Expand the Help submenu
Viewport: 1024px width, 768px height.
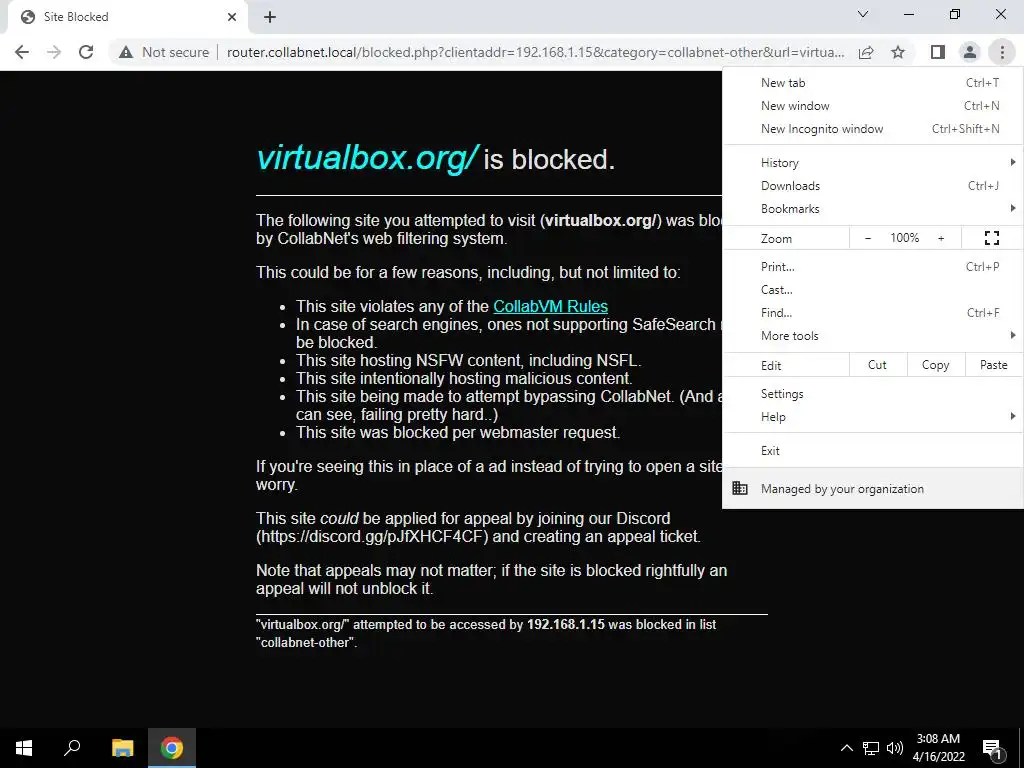(x=872, y=417)
